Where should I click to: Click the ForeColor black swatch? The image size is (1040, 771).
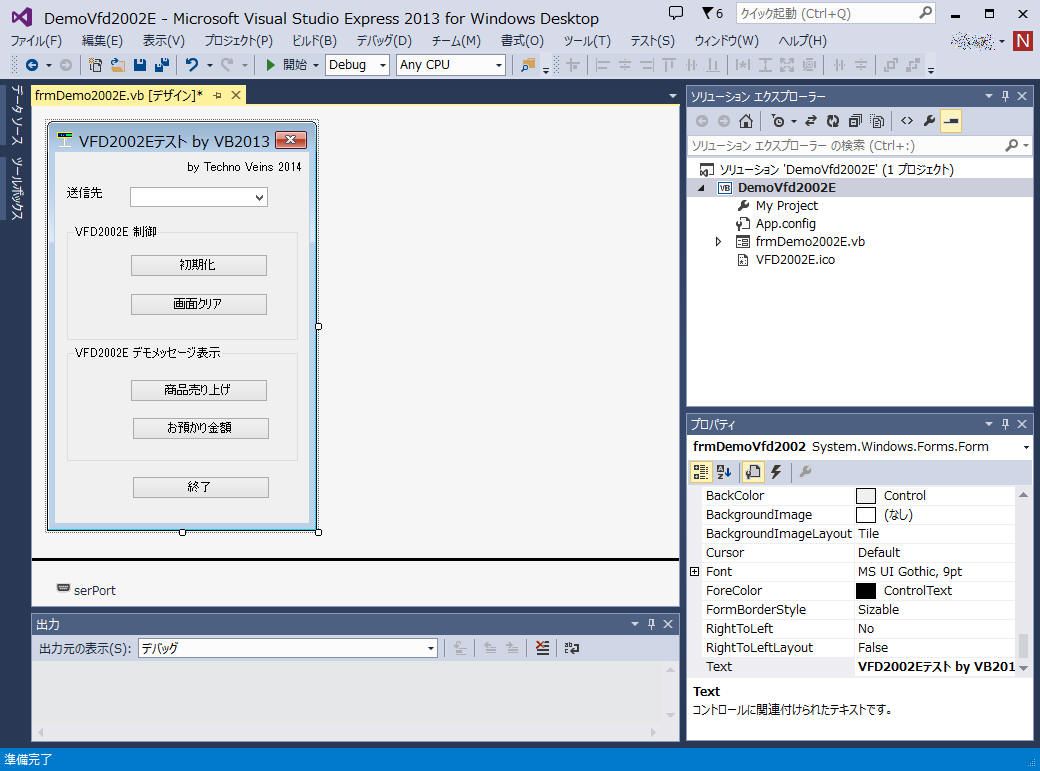(866, 591)
